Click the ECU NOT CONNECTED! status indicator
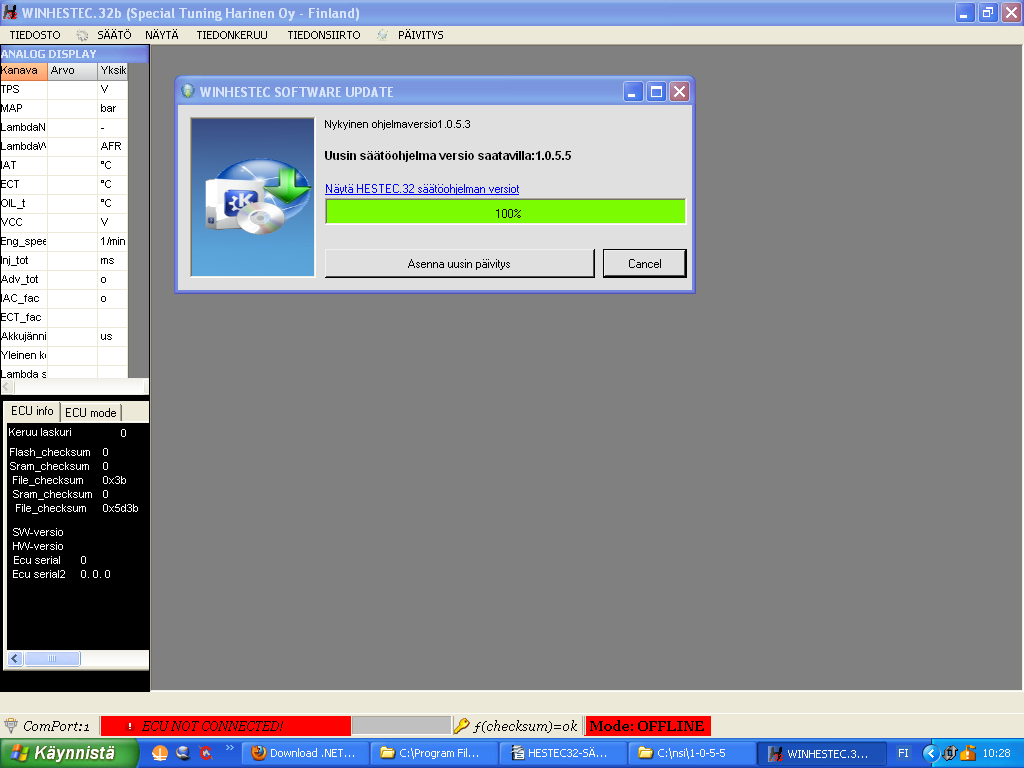The image size is (1024, 768). click(225, 726)
